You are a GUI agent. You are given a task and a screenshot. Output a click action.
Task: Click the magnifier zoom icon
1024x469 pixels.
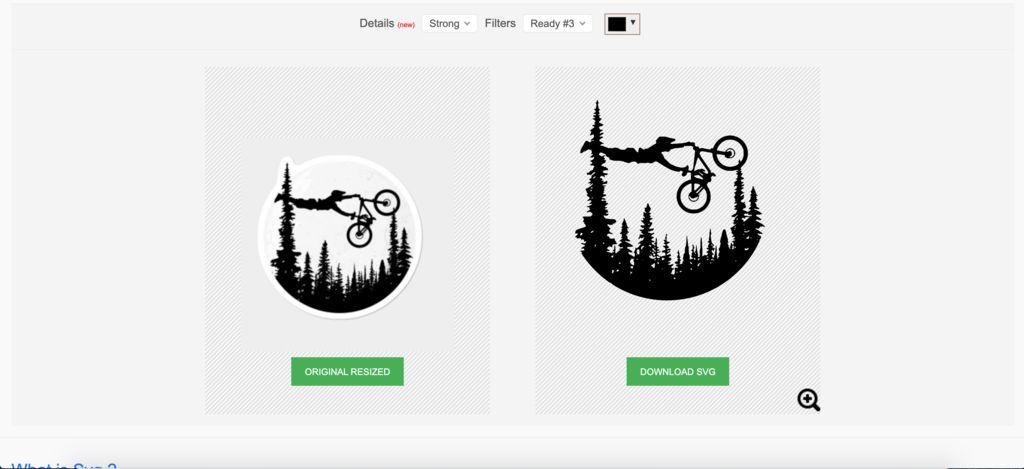pos(808,400)
